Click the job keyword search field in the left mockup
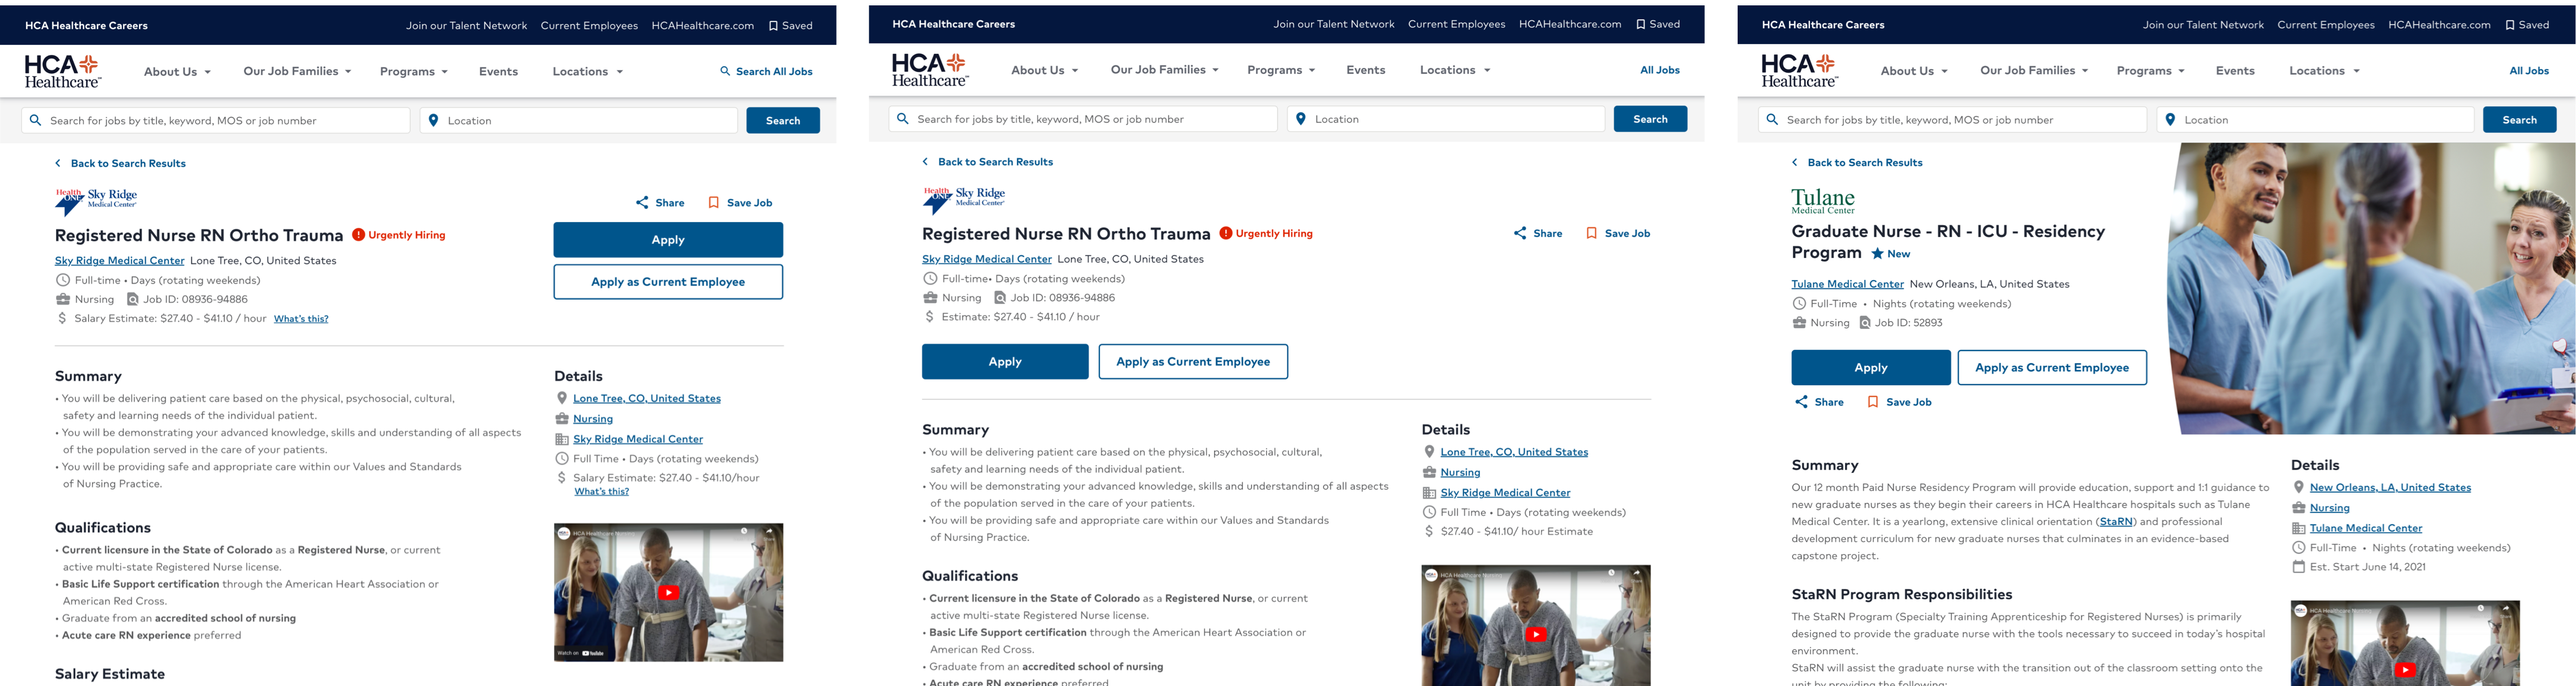Viewport: 2576px width, 686px height. pyautogui.click(x=216, y=121)
